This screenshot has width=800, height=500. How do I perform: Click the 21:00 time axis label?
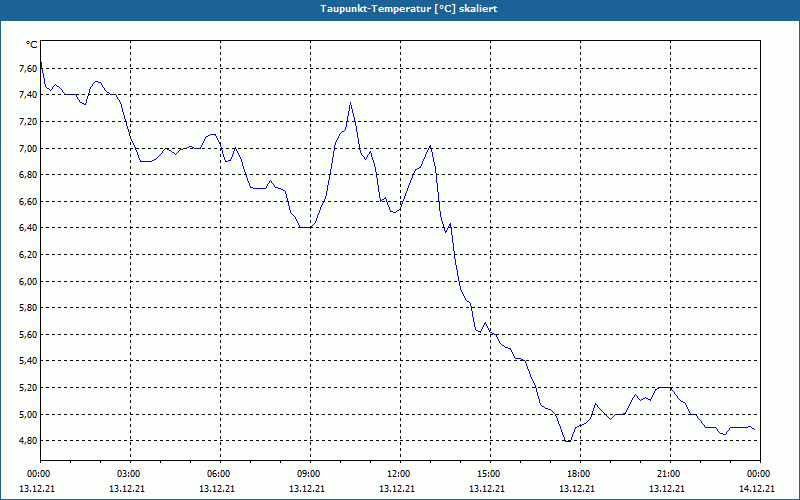tap(670, 474)
